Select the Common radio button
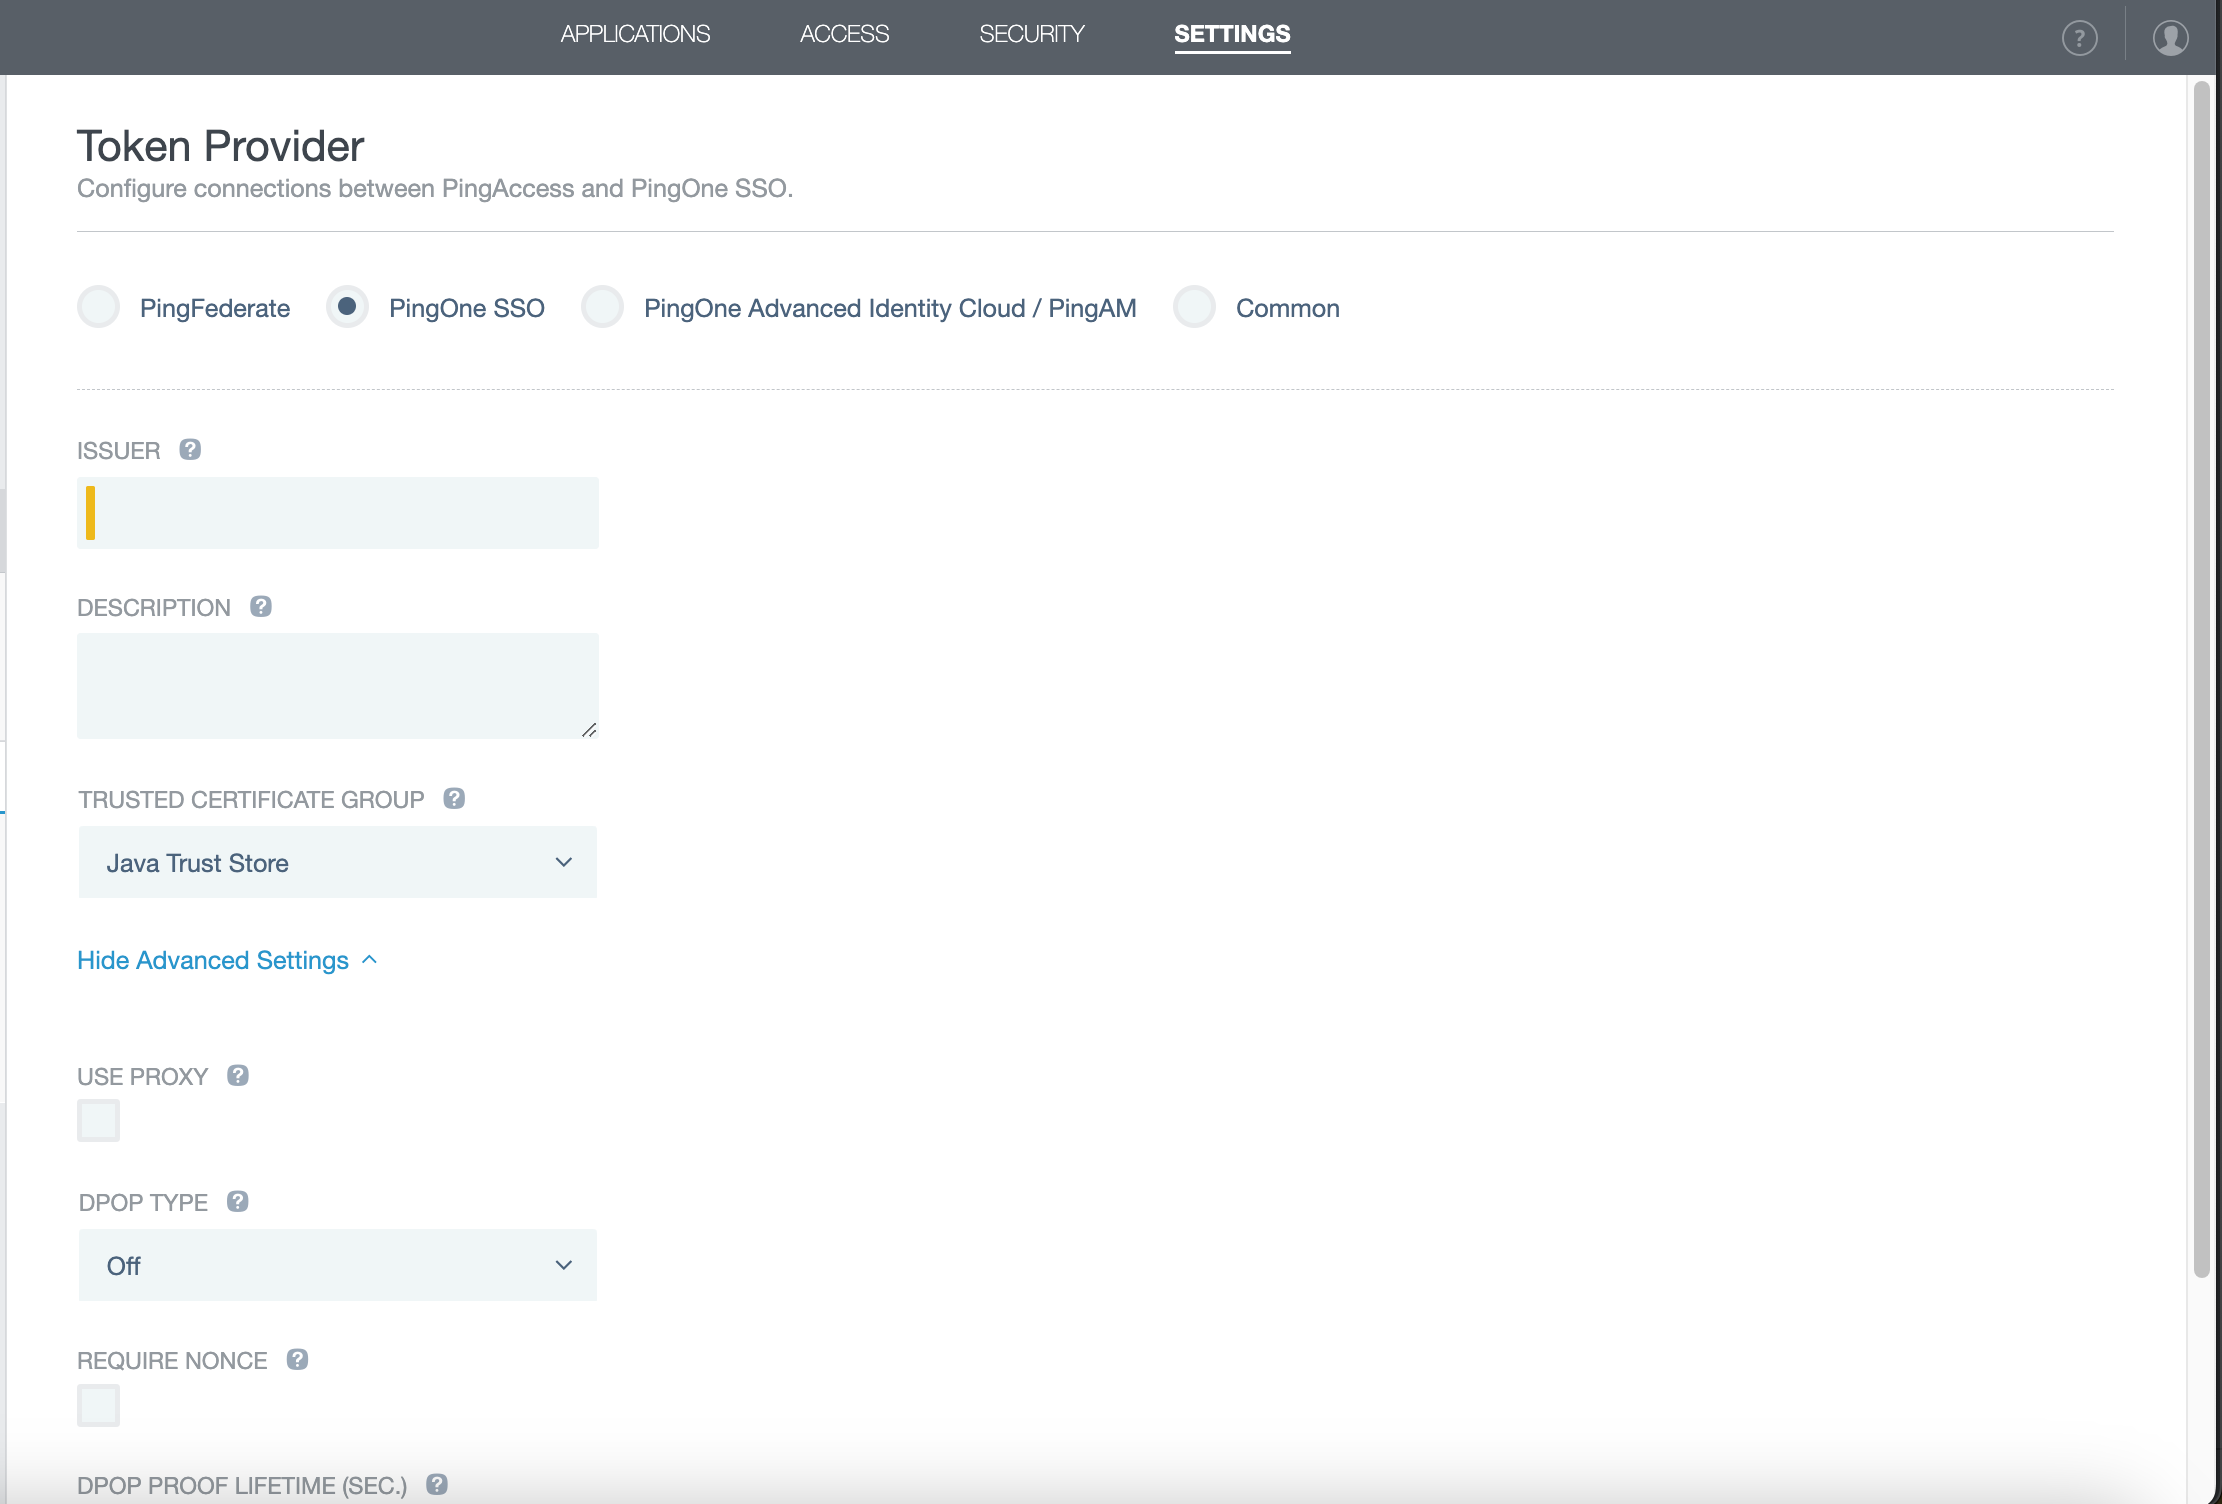This screenshot has width=2222, height=1504. [1194, 307]
